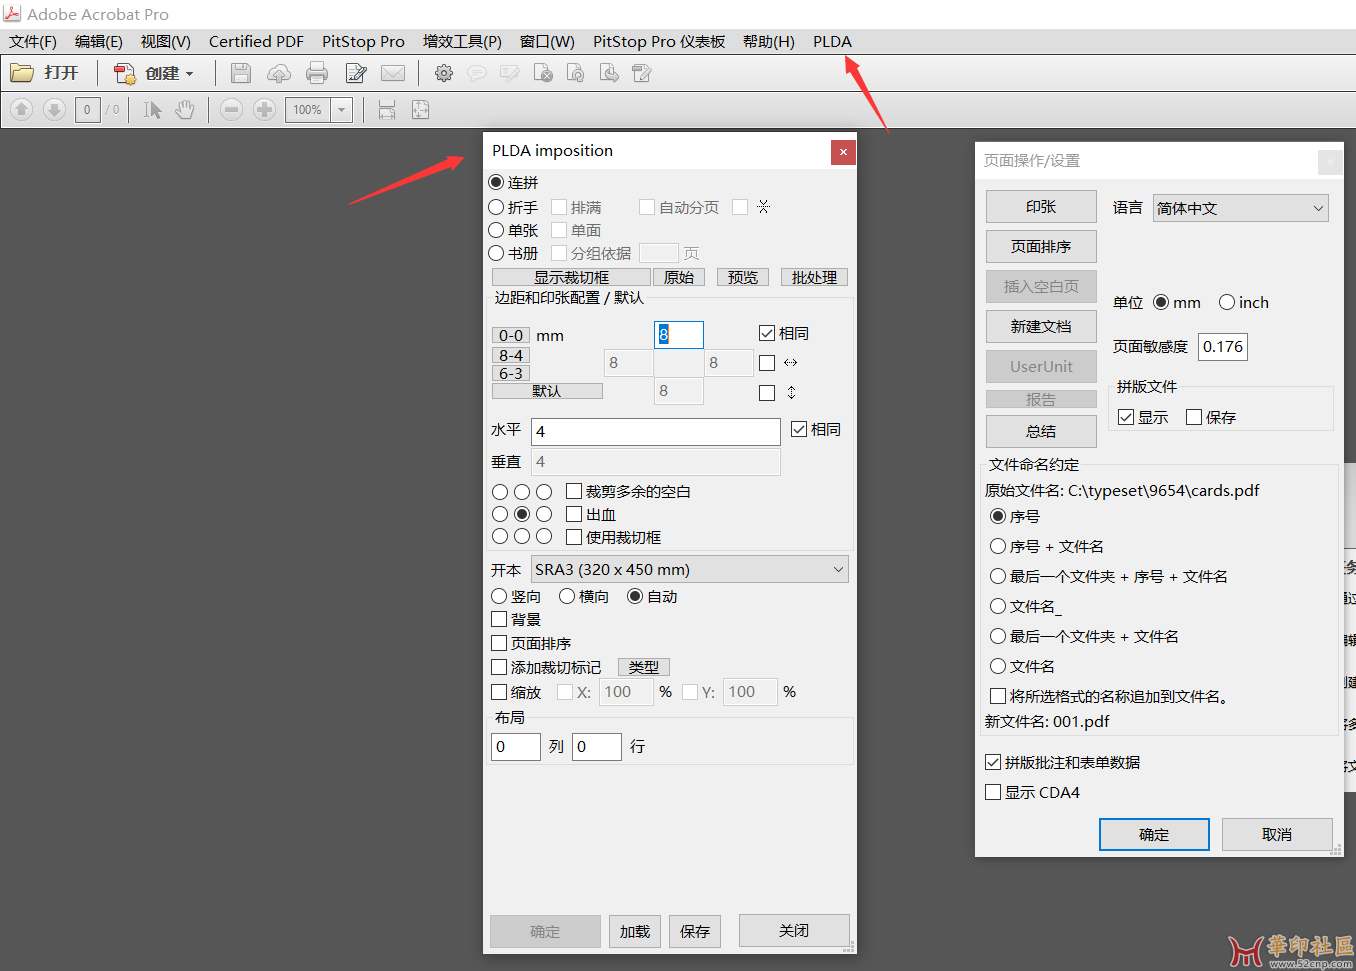This screenshot has width=1356, height=971.
Task: Click the 水平 spacing input field
Action: click(656, 431)
